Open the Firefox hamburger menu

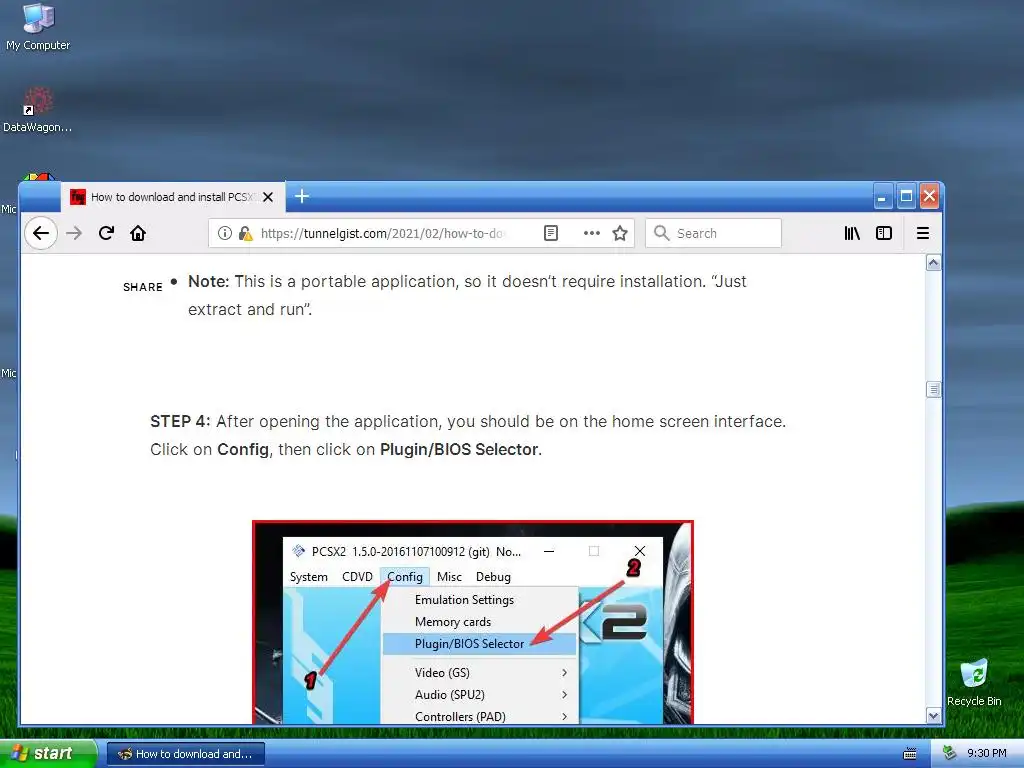point(923,233)
